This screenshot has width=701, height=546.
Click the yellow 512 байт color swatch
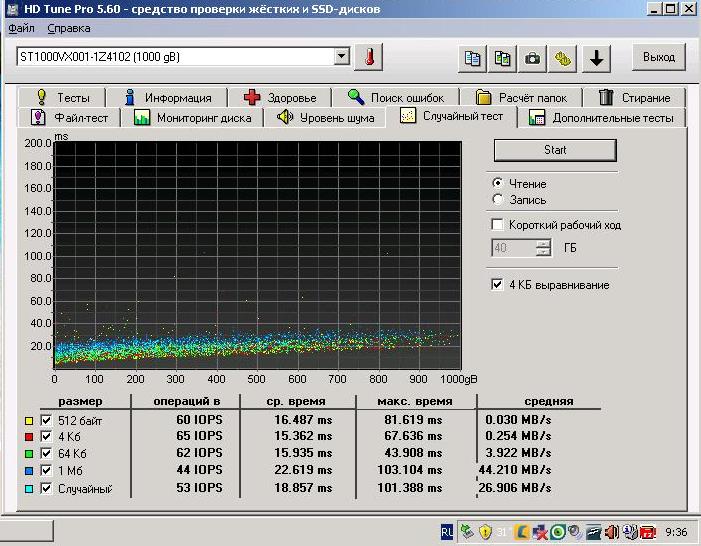pyautogui.click(x=29, y=421)
